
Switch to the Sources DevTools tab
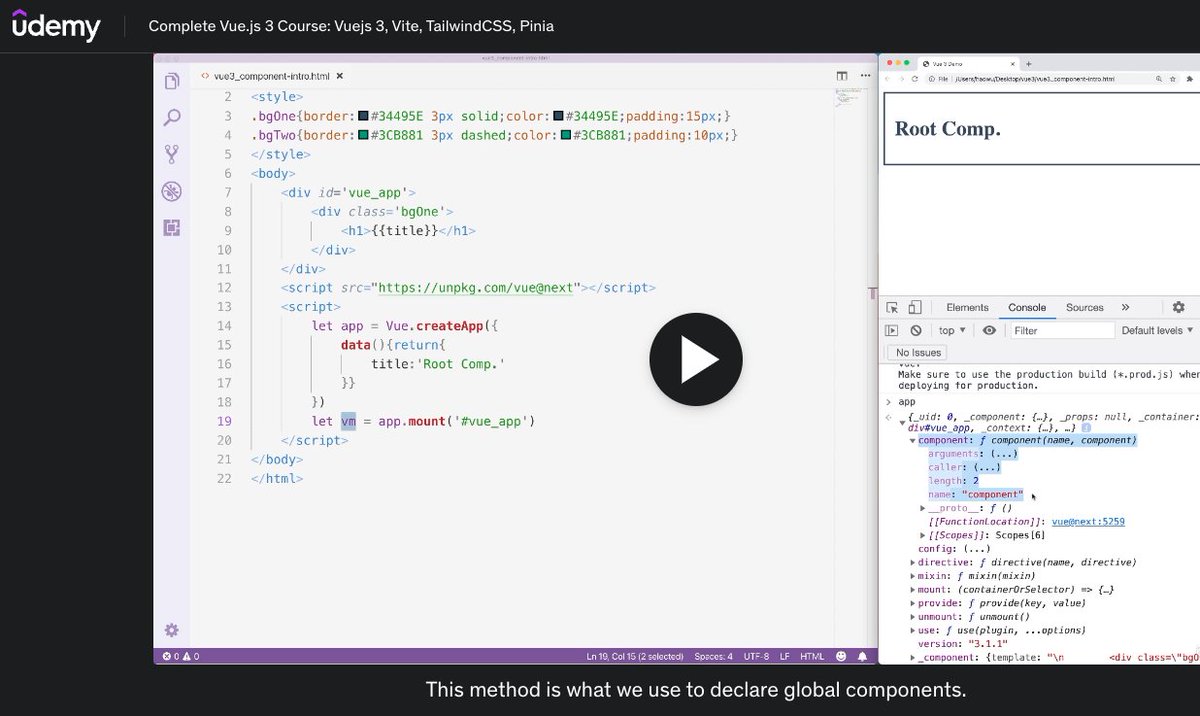coord(1084,308)
